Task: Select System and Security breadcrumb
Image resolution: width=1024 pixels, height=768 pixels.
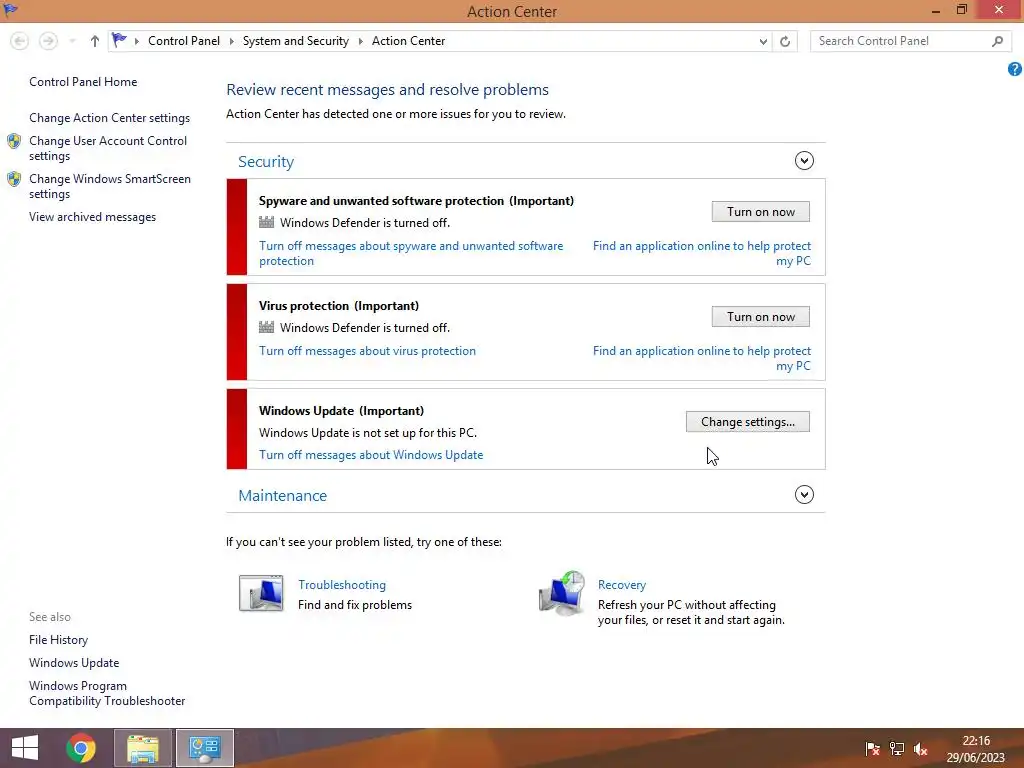Action: (295, 40)
